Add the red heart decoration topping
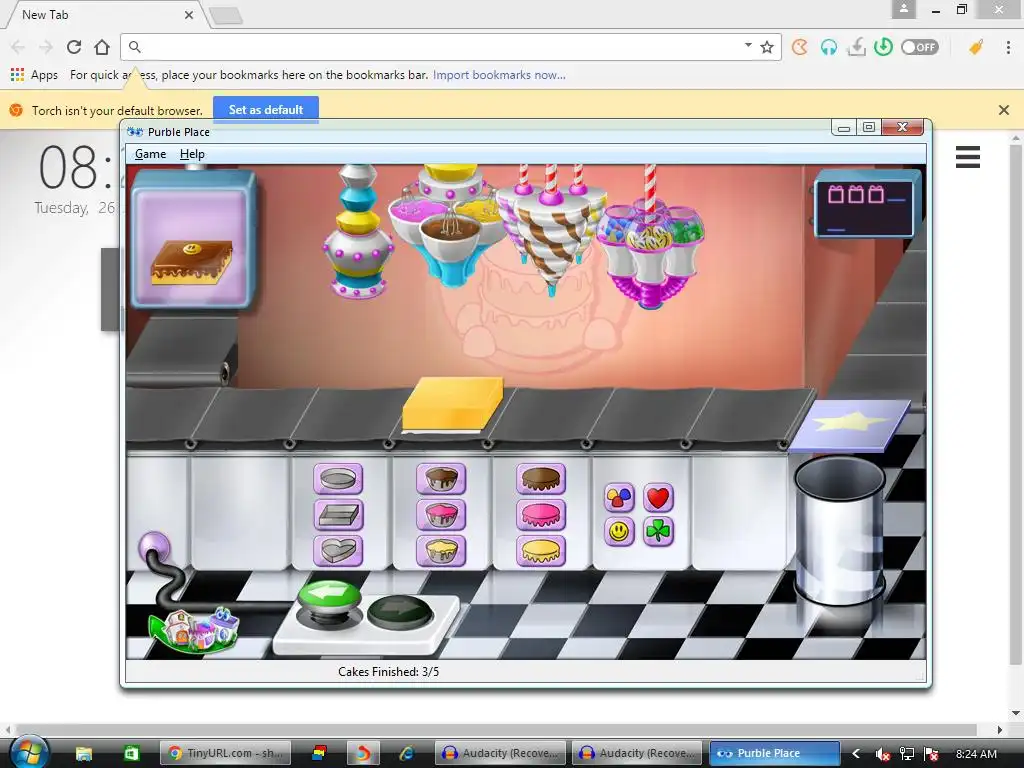Image resolution: width=1024 pixels, height=768 pixels. pos(658,498)
